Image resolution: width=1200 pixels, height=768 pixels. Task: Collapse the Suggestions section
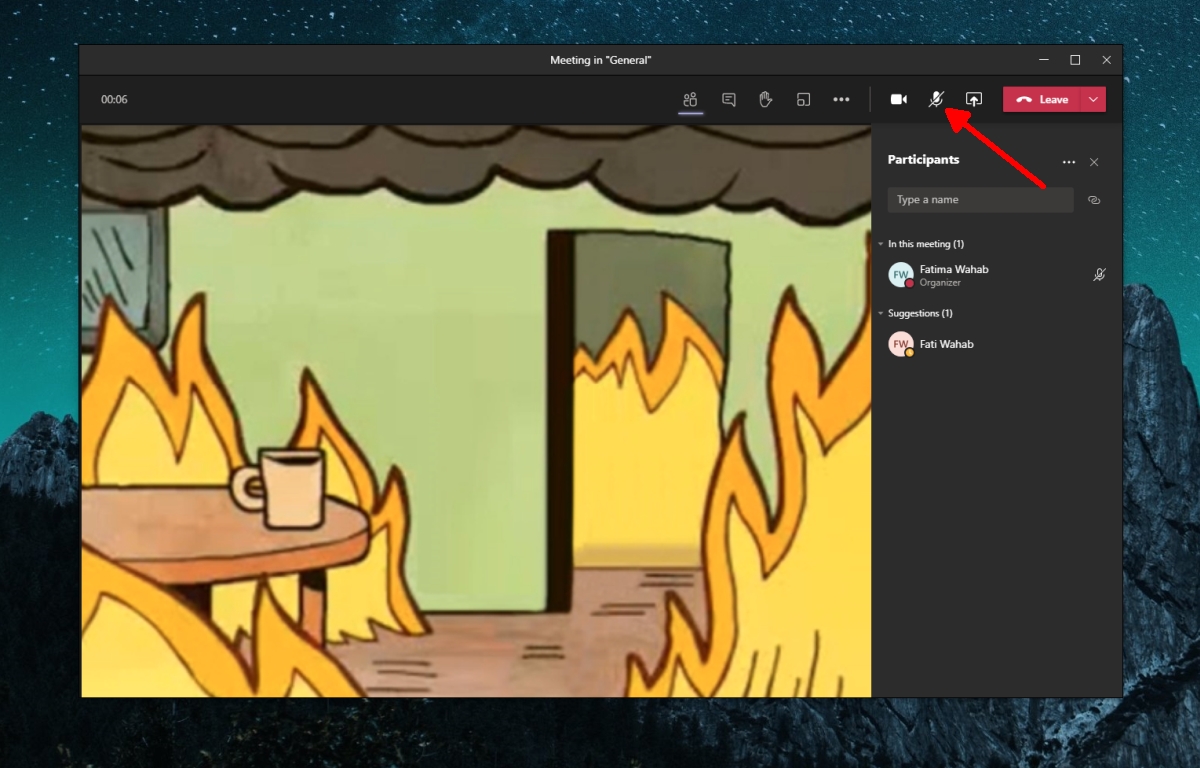881,314
